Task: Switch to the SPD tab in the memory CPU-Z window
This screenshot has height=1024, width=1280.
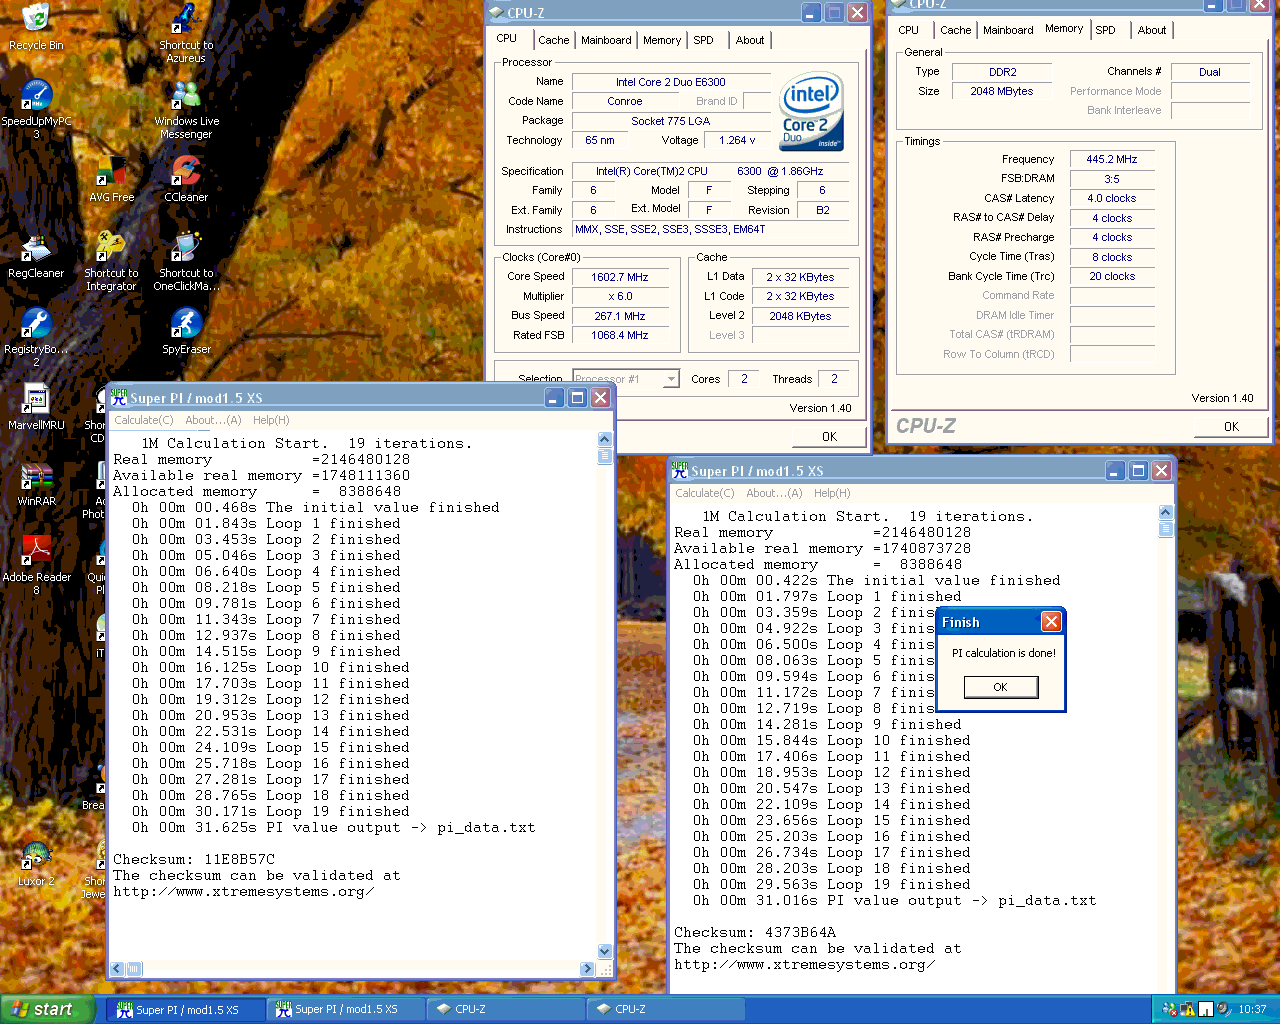Action: [x=1105, y=30]
